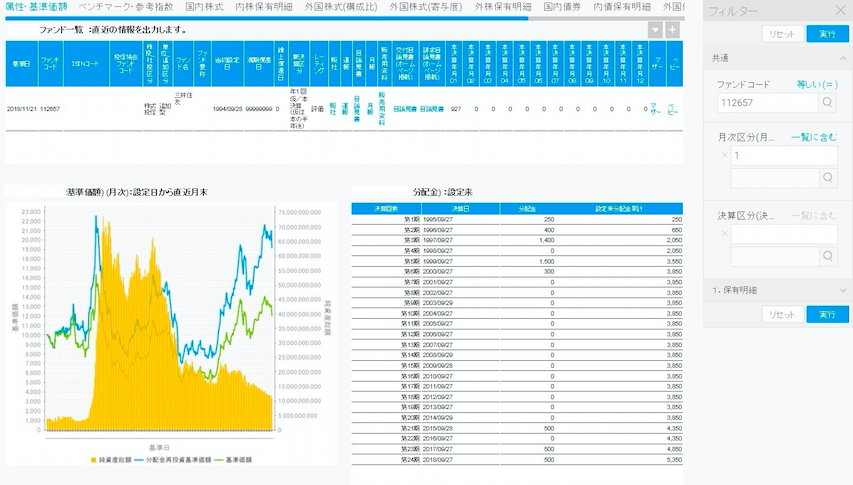The width and height of the screenshot is (853, 485).
Task: Close the フィルター panel with the X
Action: click(x=838, y=11)
